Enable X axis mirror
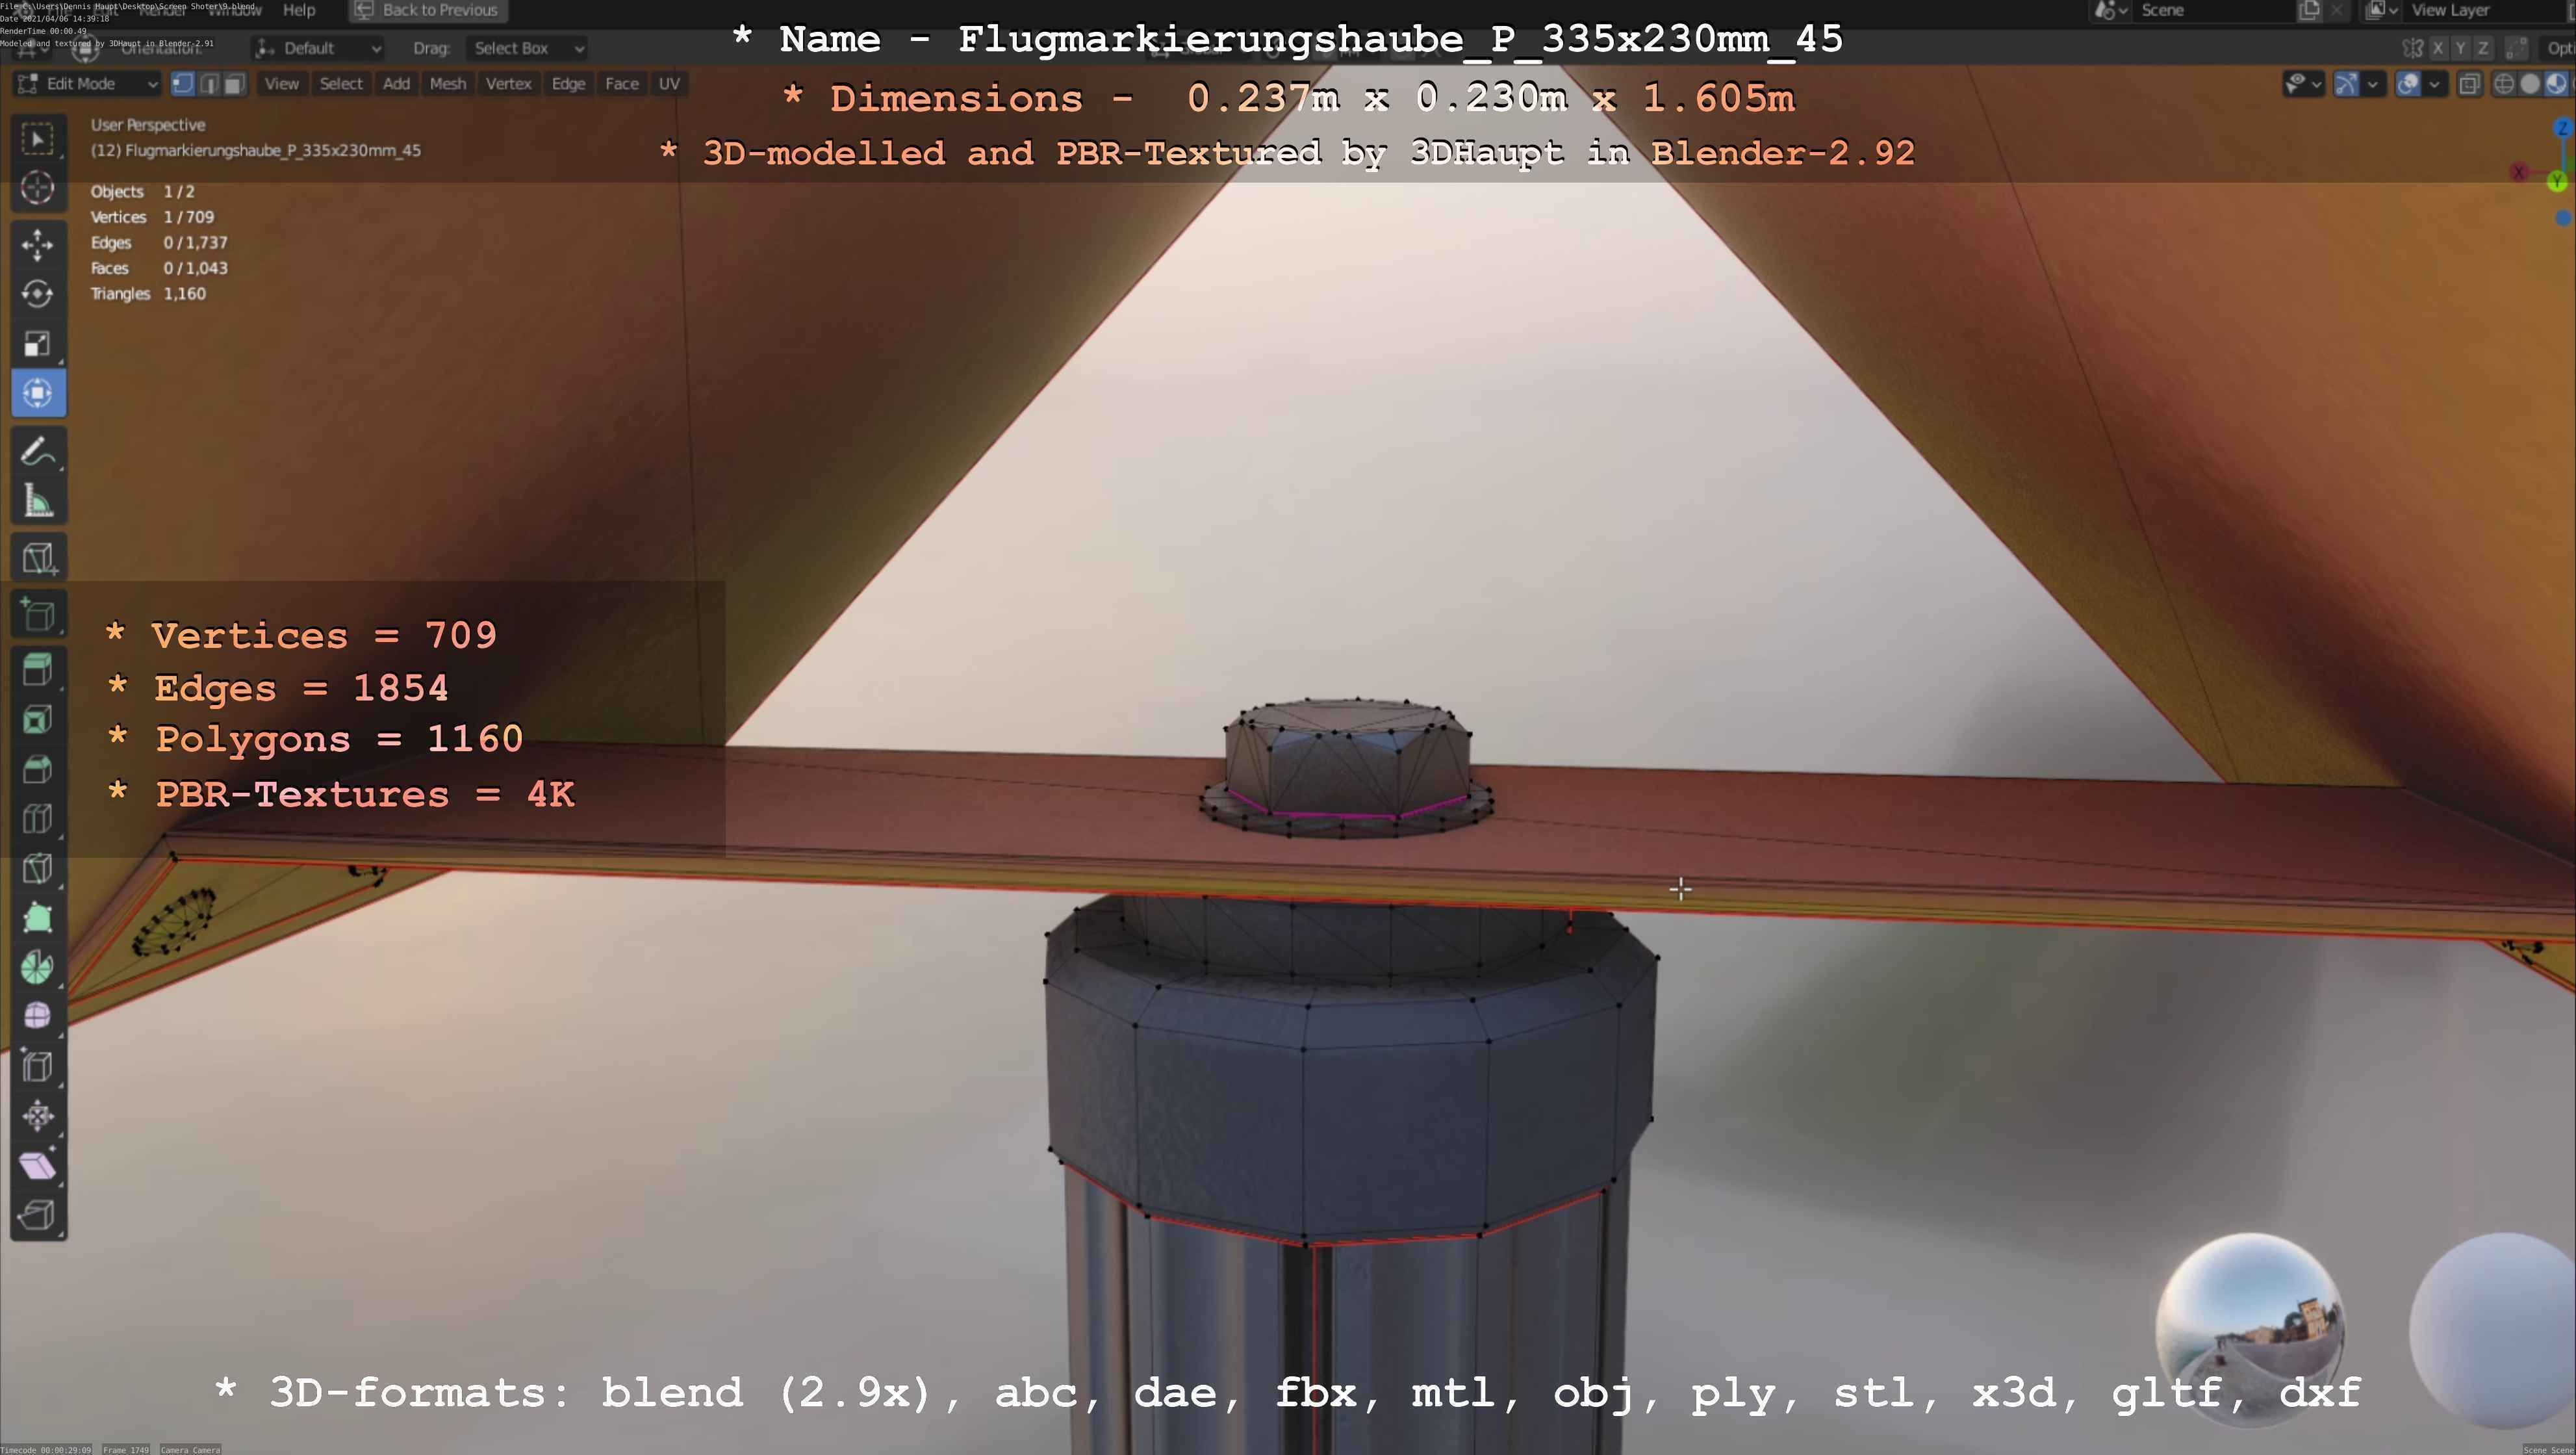Viewport: 2576px width, 1455px height. click(2438, 48)
